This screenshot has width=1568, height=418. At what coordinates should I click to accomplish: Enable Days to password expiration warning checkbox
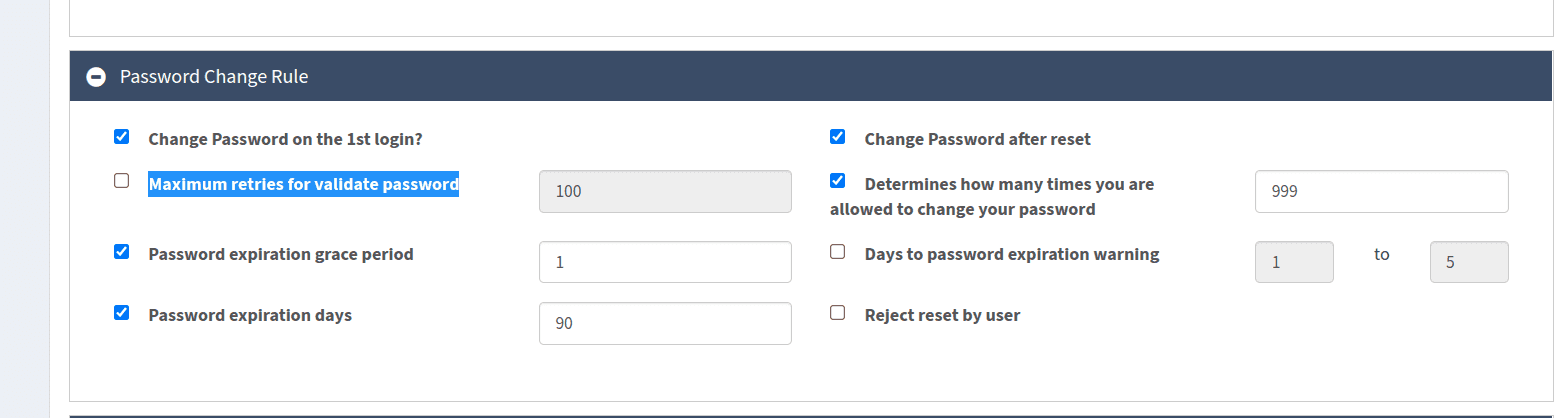coord(838,252)
